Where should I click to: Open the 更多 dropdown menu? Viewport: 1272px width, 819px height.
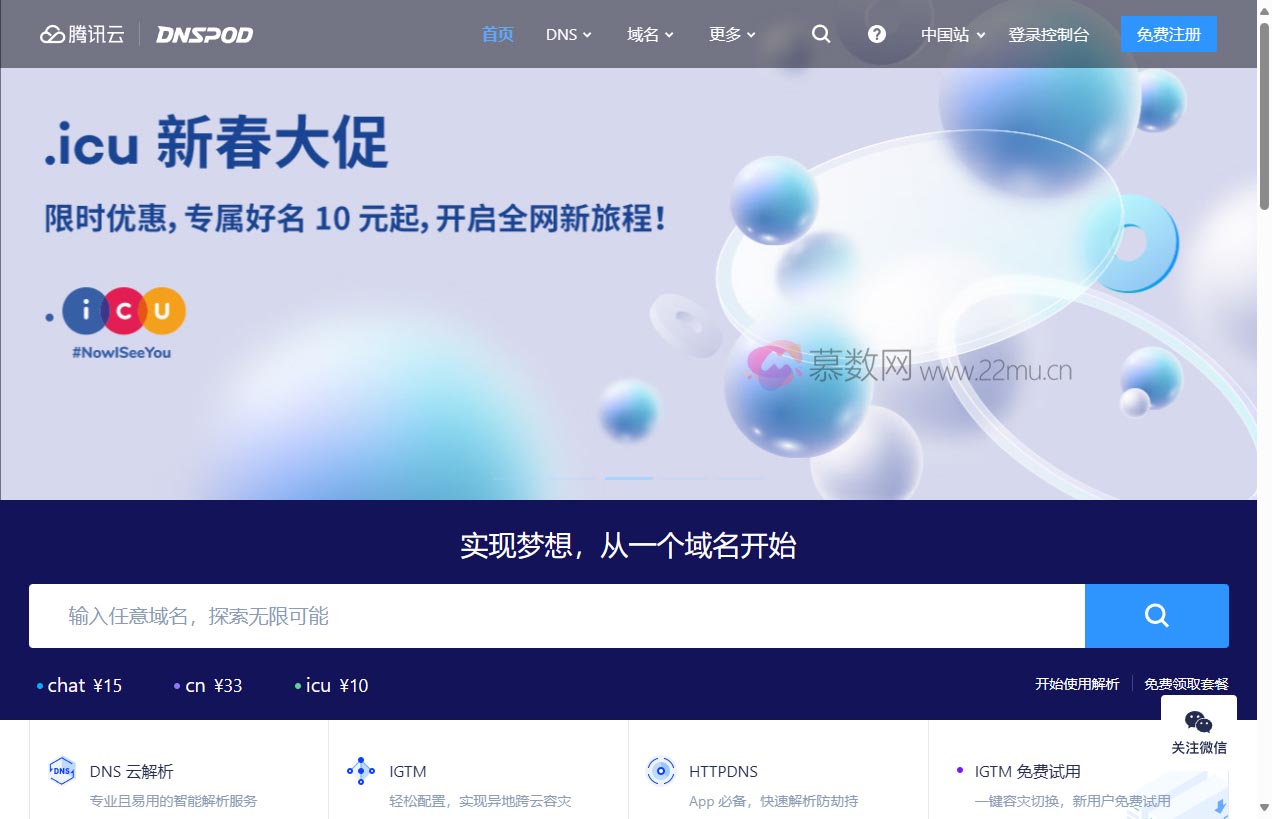click(x=732, y=35)
